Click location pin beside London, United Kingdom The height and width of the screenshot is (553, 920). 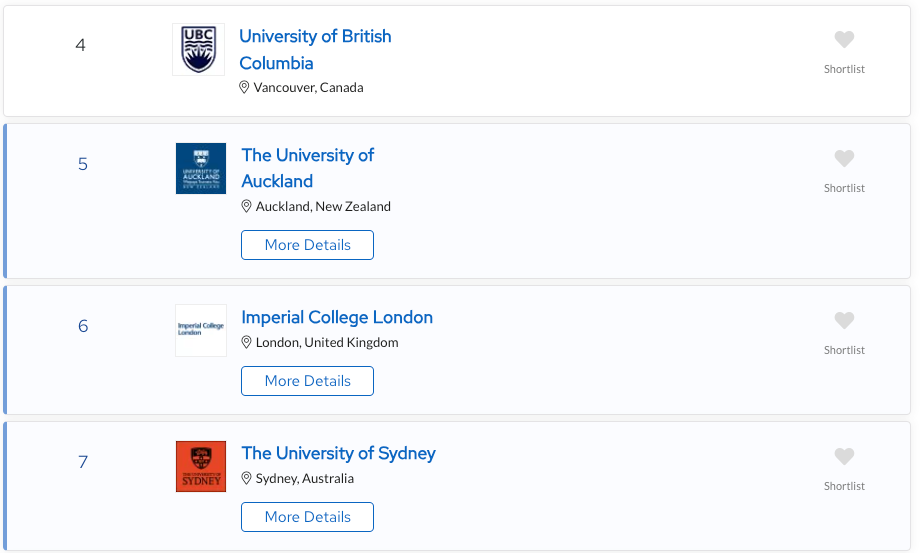tap(246, 342)
